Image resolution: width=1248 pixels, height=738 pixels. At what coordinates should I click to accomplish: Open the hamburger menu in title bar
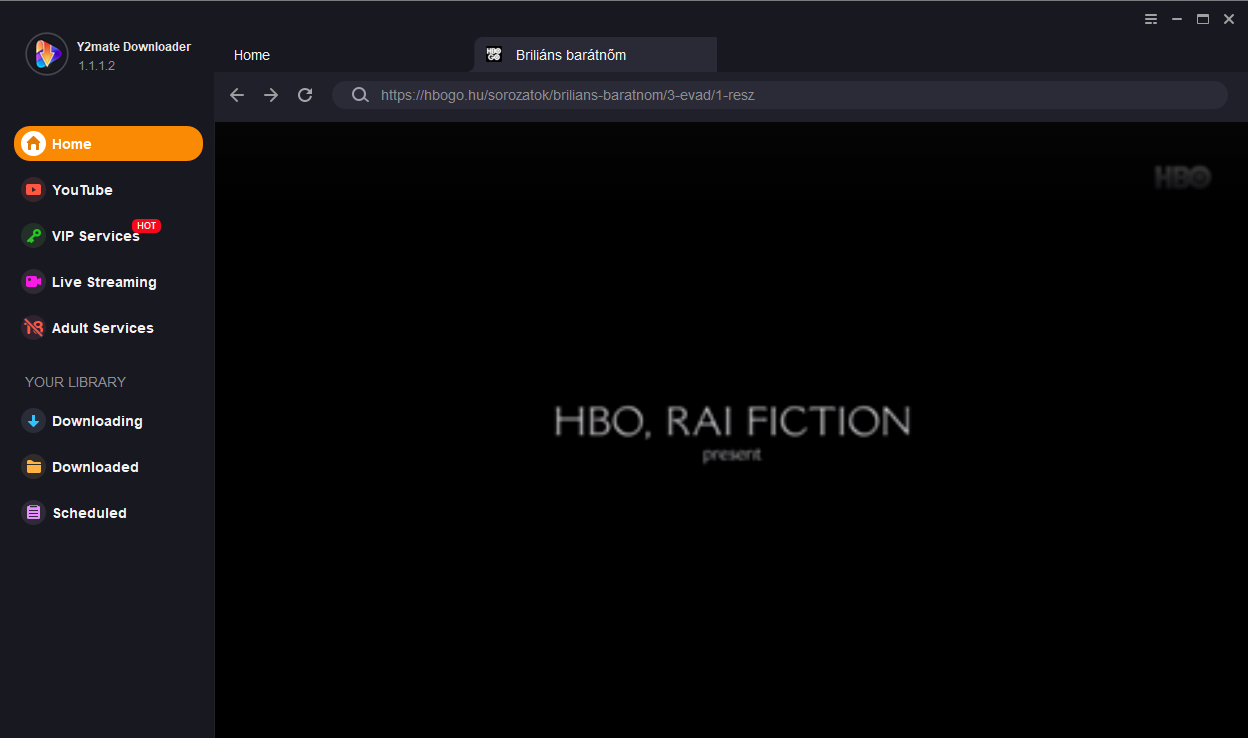[1151, 19]
